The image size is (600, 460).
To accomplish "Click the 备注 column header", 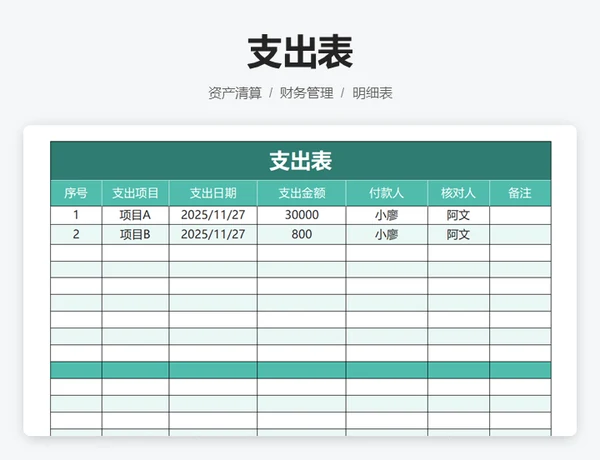I will 520,193.
